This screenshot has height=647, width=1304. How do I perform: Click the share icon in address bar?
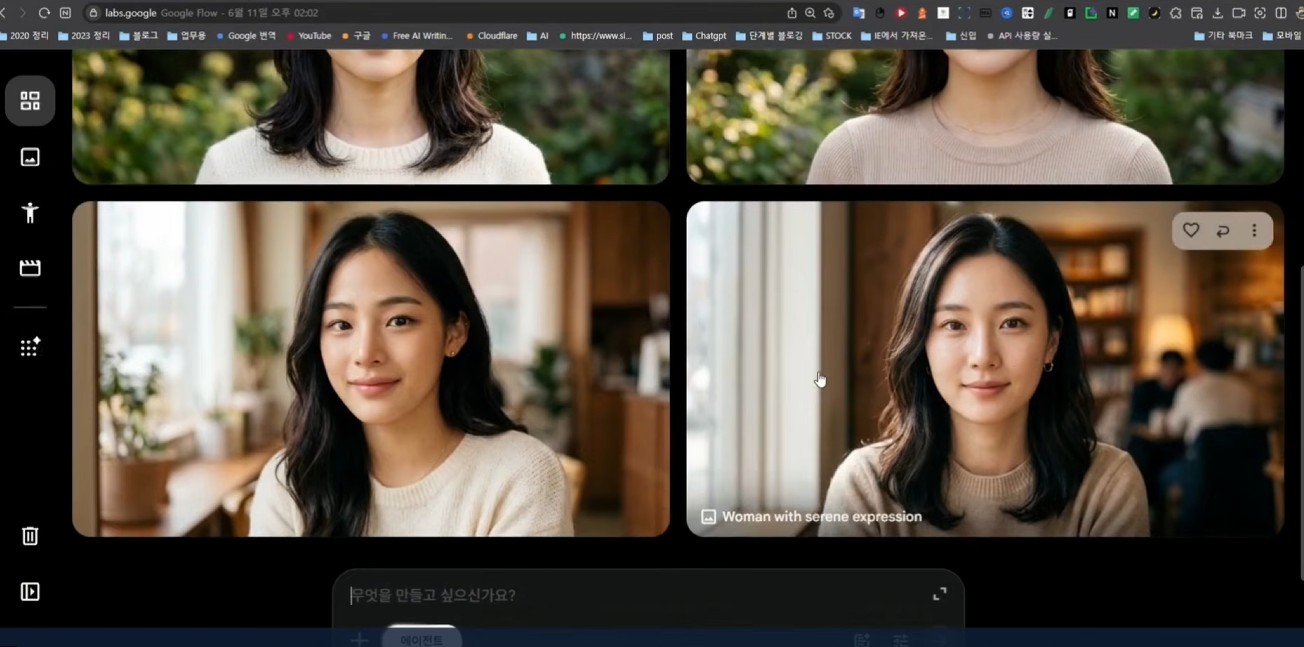click(792, 13)
